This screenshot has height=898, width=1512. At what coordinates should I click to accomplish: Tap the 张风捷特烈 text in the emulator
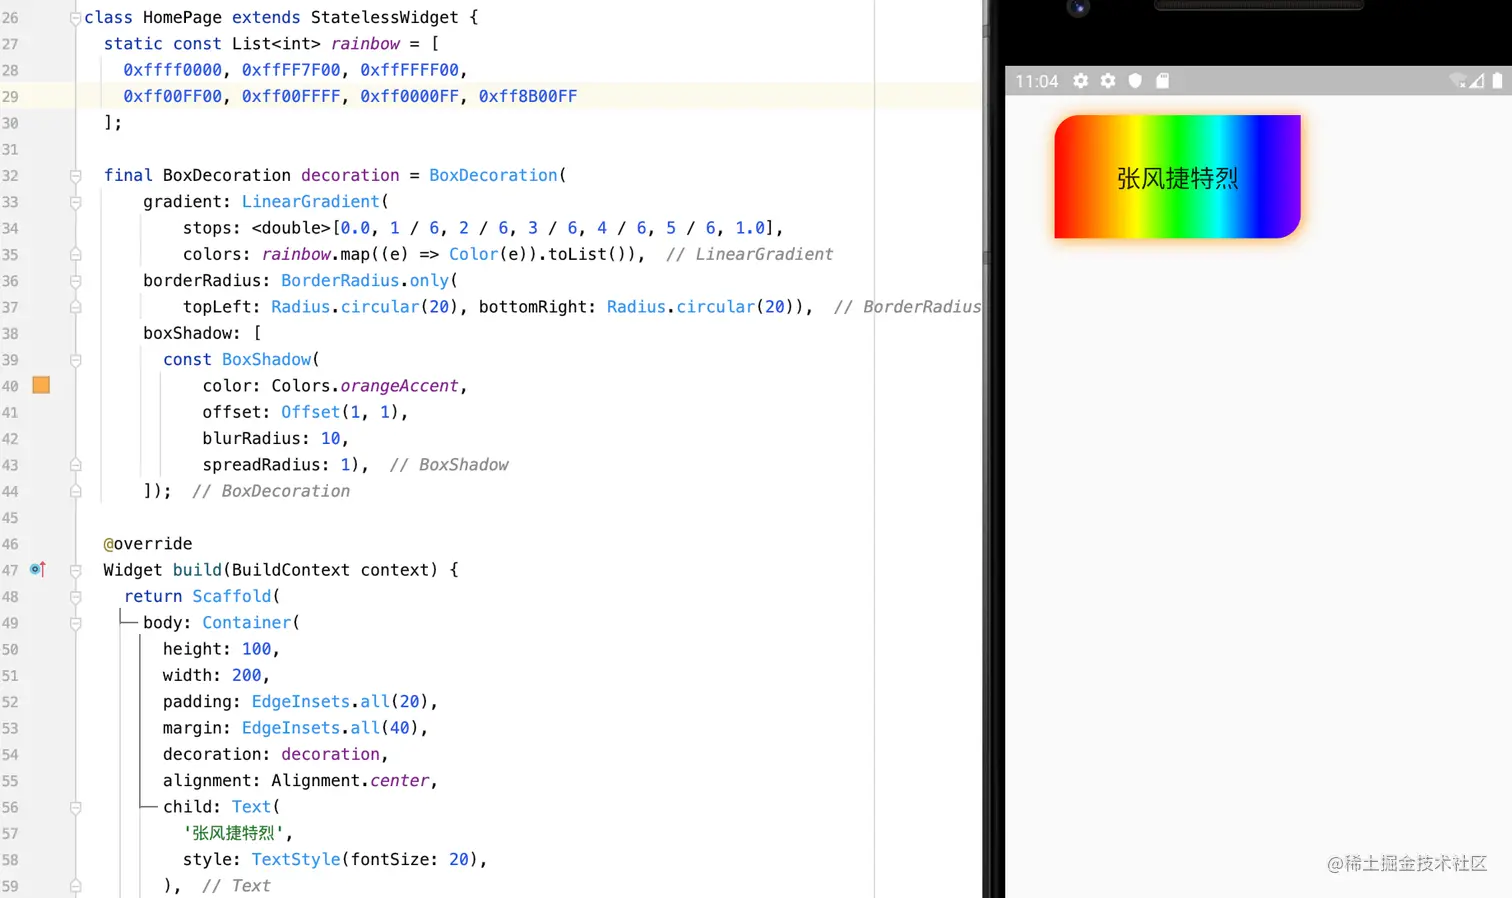[1177, 178]
